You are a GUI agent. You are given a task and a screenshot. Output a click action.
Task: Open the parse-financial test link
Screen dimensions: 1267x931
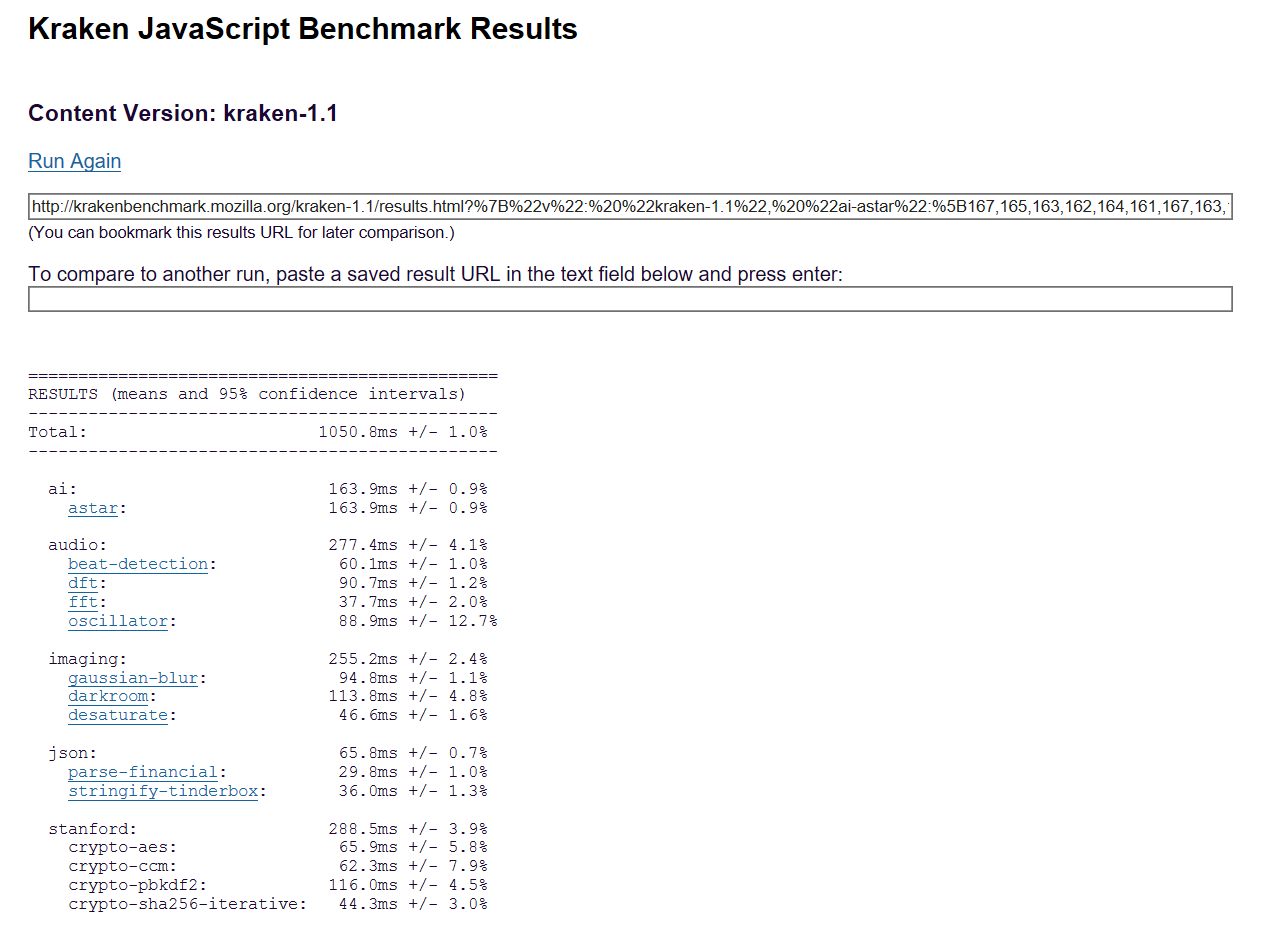[143, 772]
